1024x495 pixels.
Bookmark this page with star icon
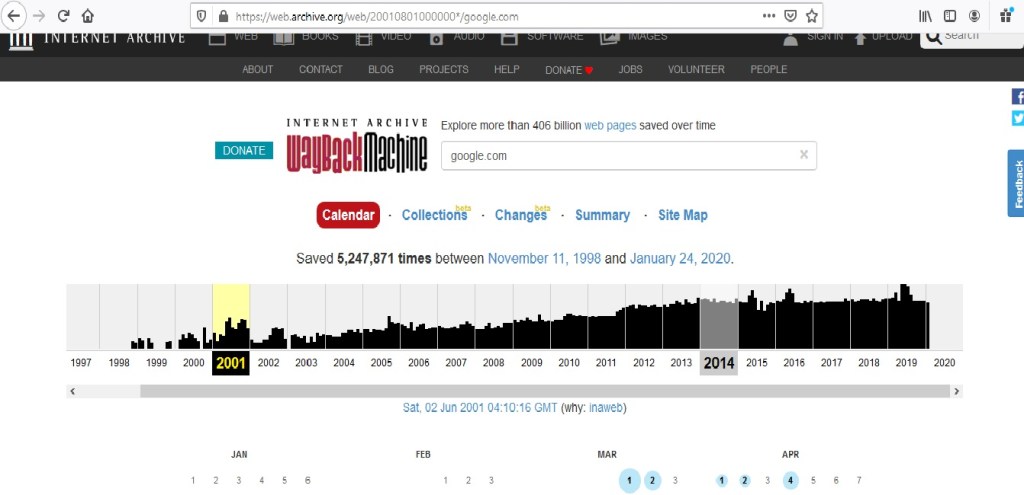(x=812, y=16)
